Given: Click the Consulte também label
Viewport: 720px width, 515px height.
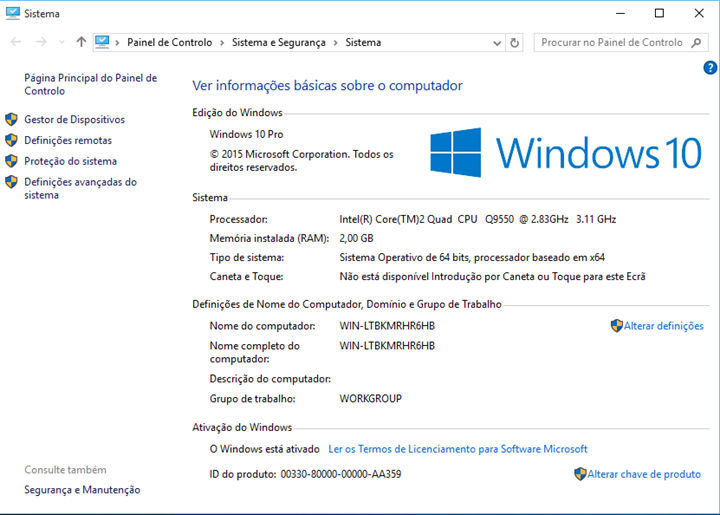Looking at the screenshot, I should [x=65, y=470].
